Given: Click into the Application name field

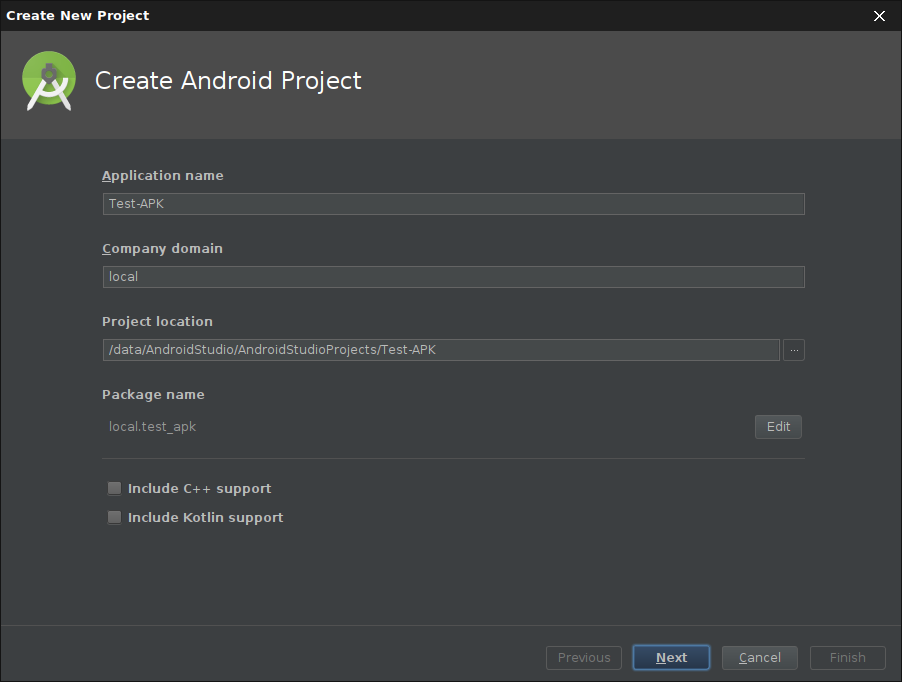Looking at the screenshot, I should [453, 204].
